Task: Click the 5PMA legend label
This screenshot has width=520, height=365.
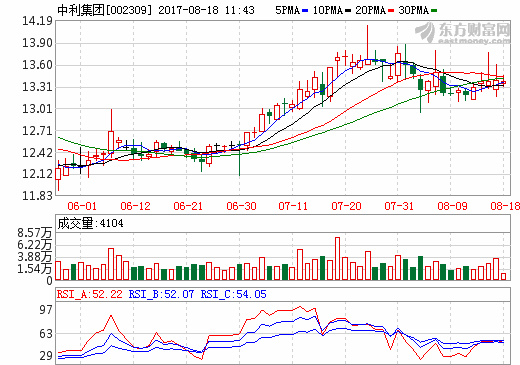Action: click(287, 10)
